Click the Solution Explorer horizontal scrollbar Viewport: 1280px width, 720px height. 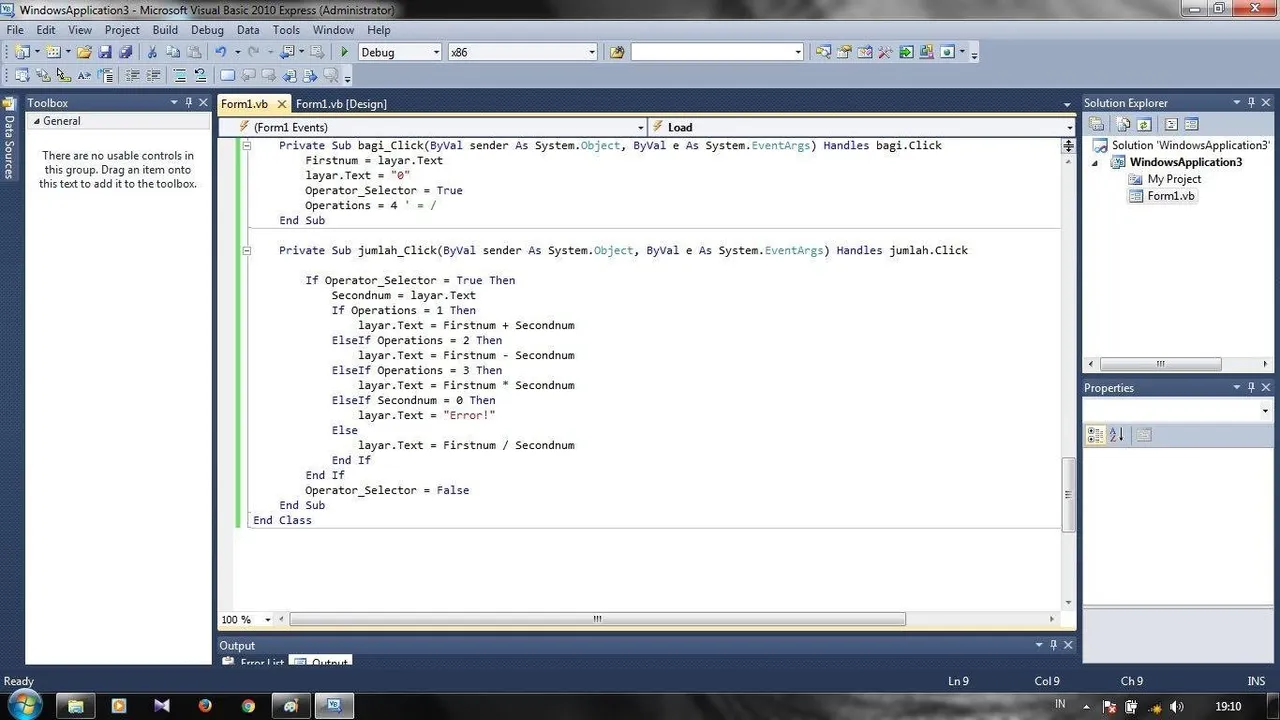[x=1160, y=365]
